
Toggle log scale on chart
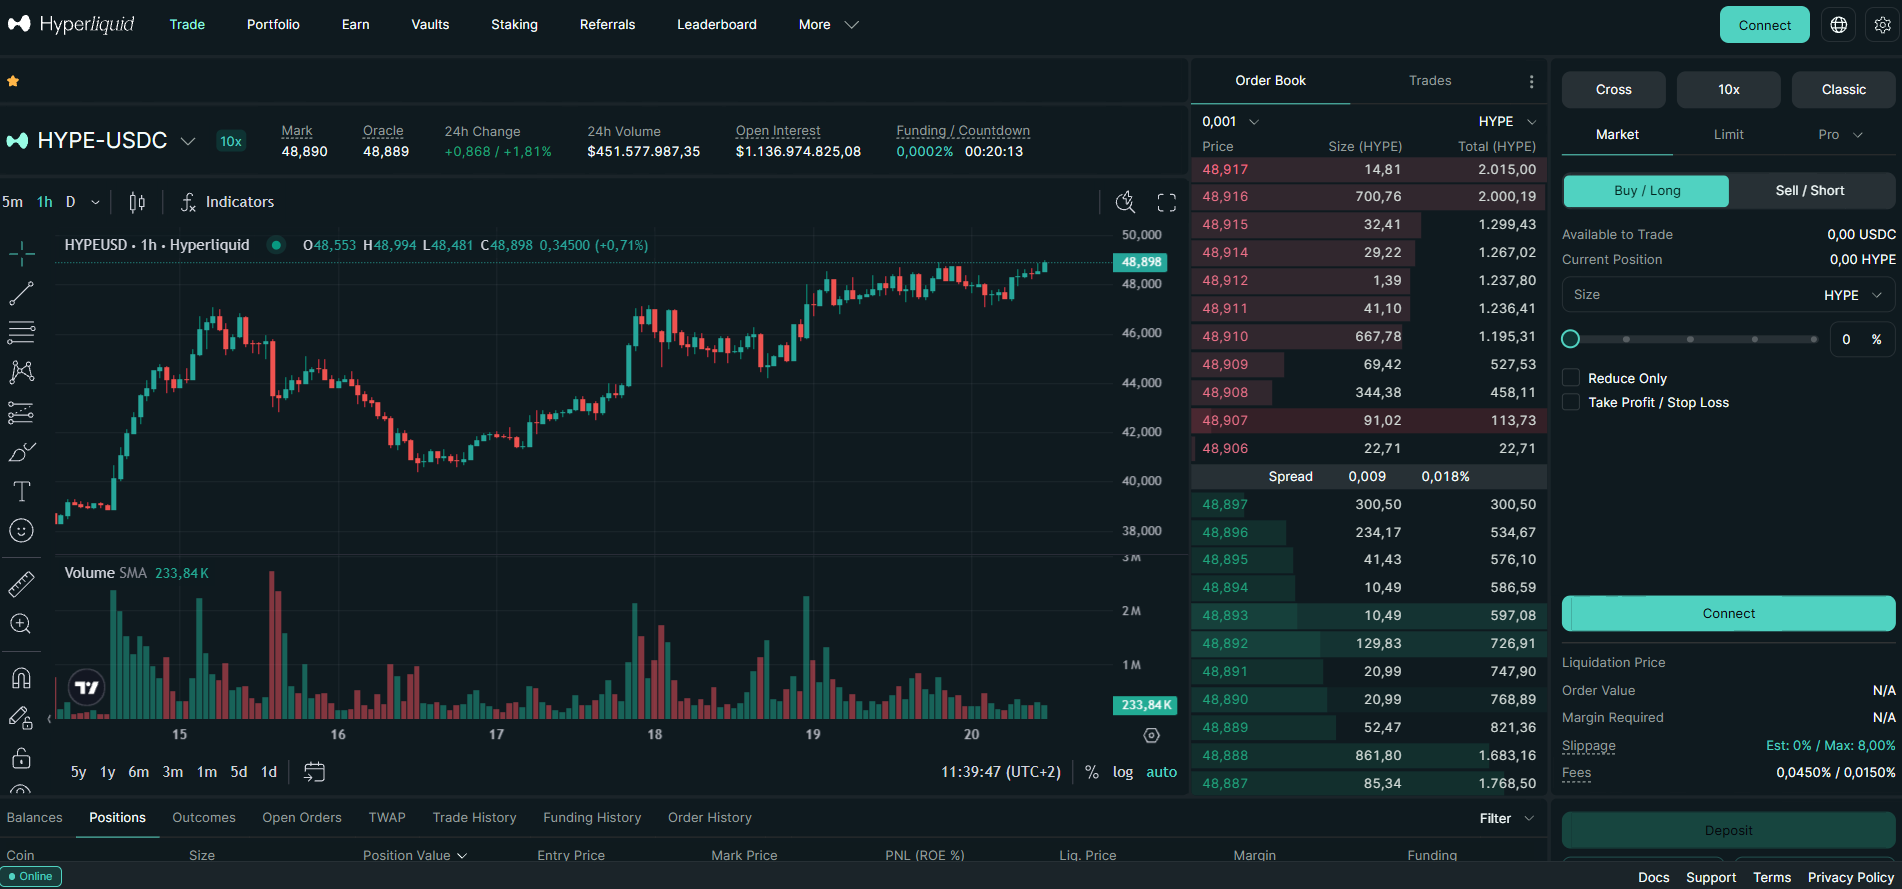click(1123, 772)
